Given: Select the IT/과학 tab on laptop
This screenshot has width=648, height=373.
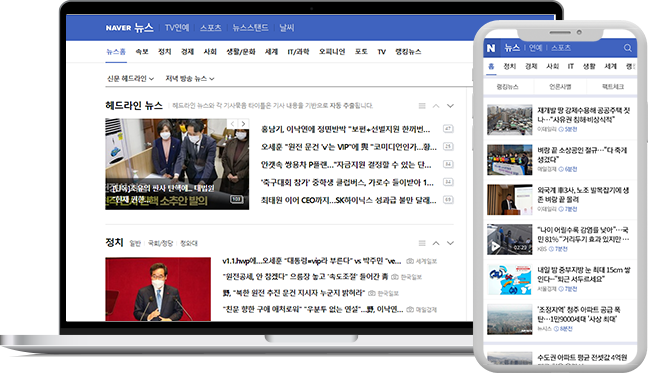Looking at the screenshot, I should (298, 52).
